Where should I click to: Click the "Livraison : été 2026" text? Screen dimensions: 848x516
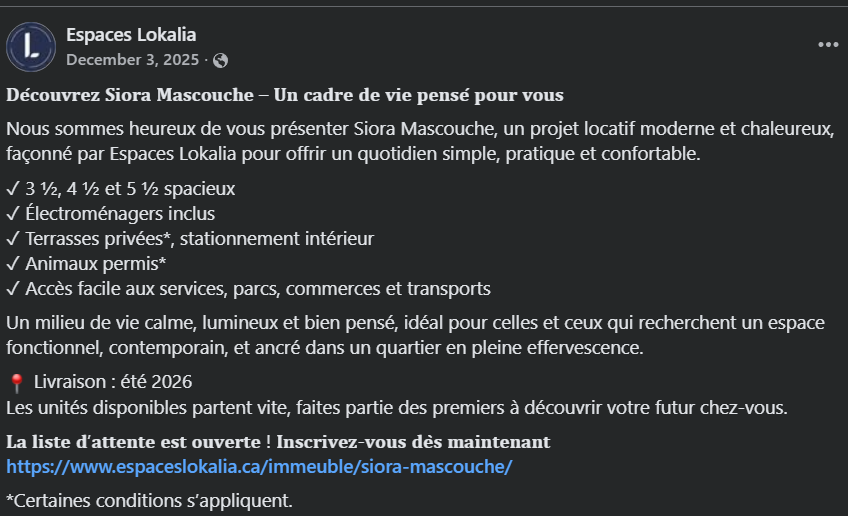coord(112,382)
